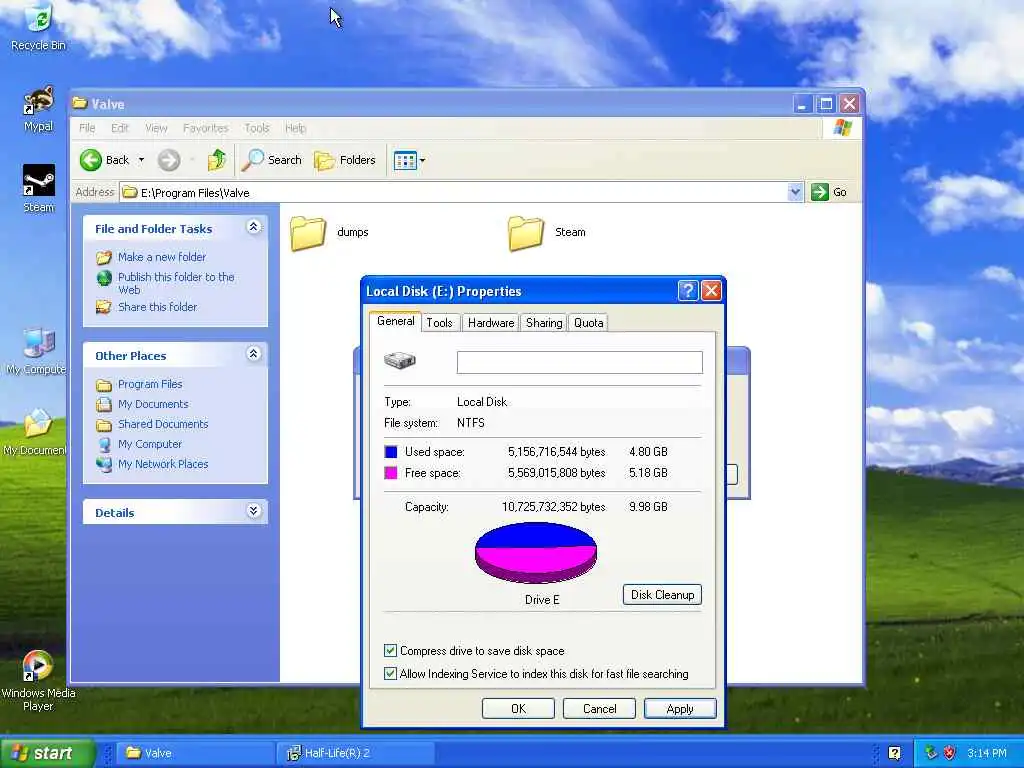The width and height of the screenshot is (1024, 768).
Task: Open the Views button menu
Action: pyautogui.click(x=409, y=160)
